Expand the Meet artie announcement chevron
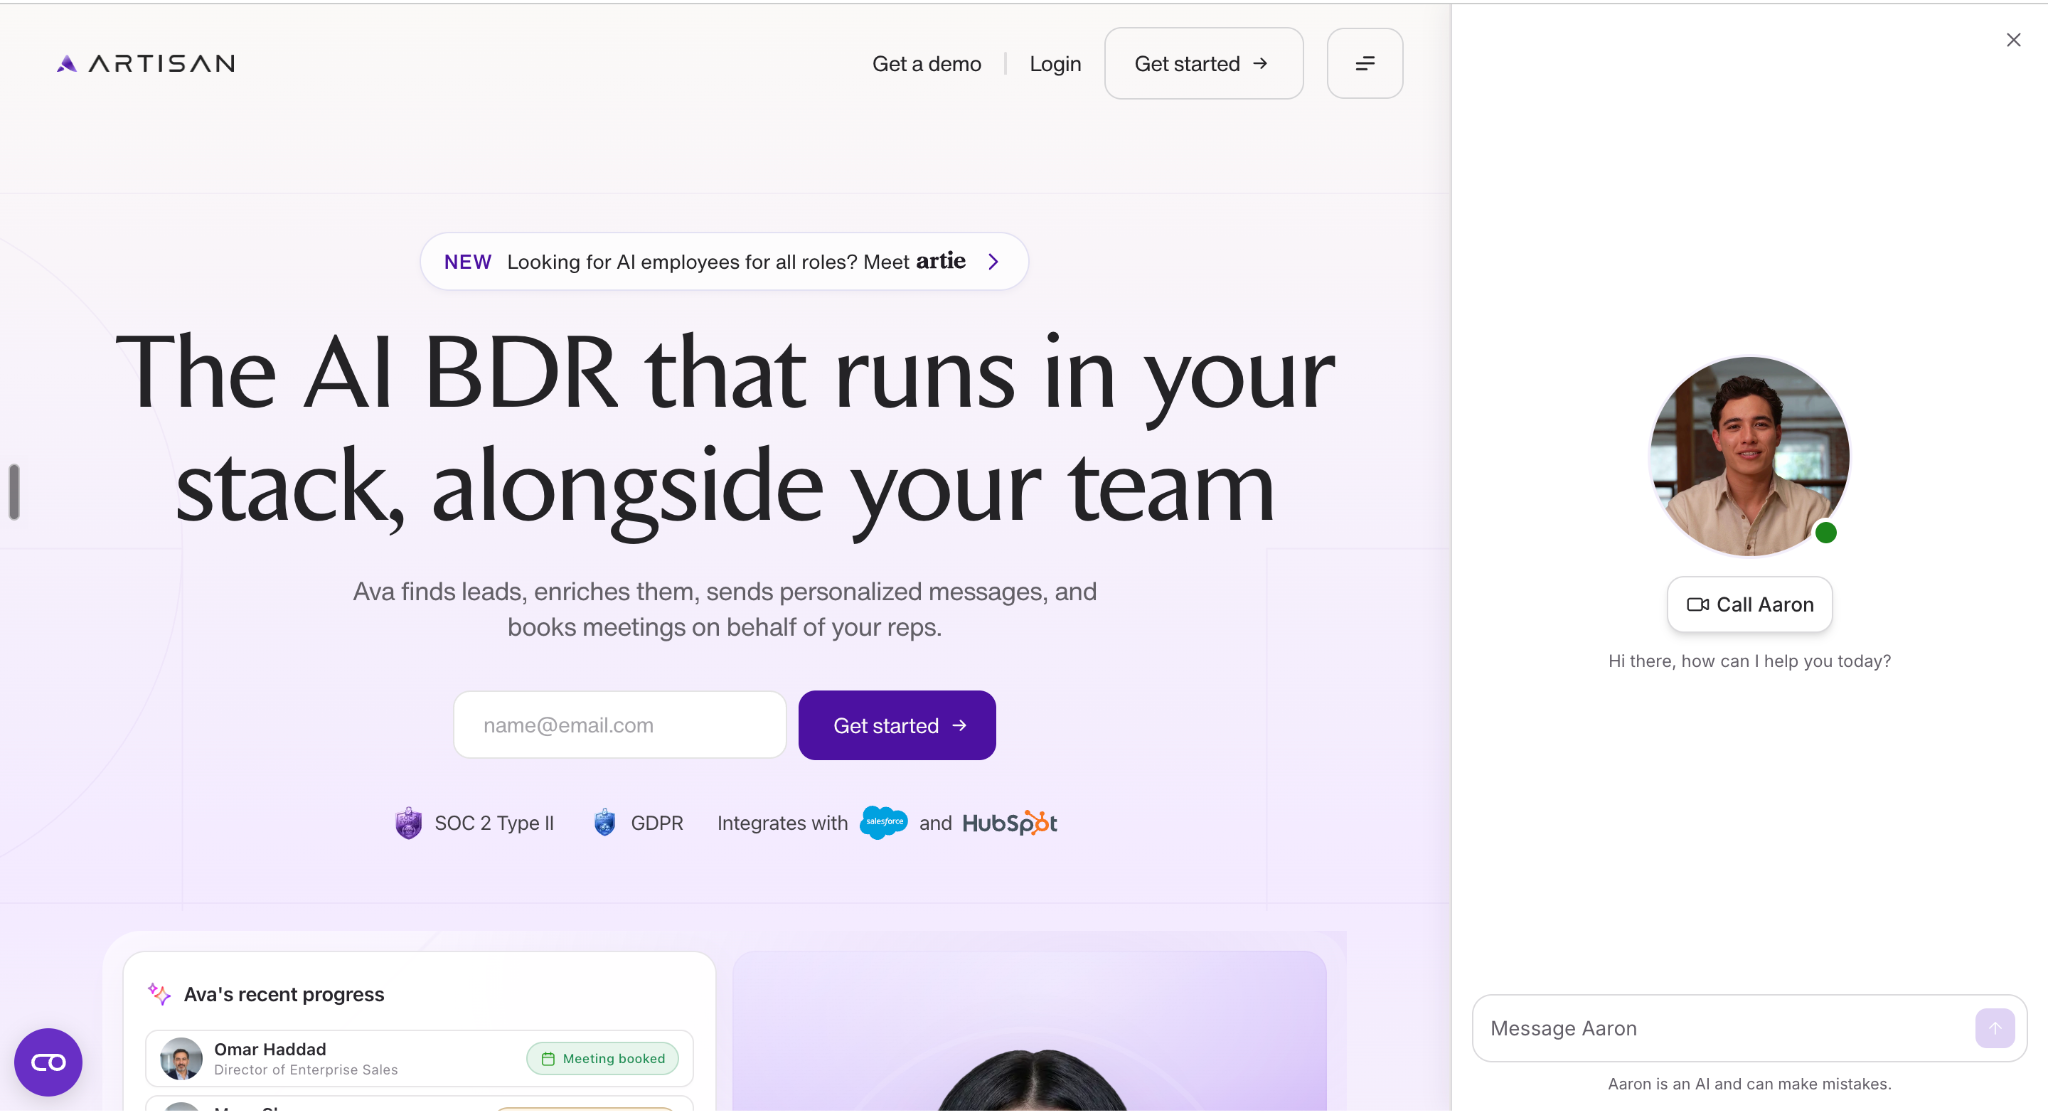The height and width of the screenshot is (1111, 2048). tap(993, 262)
